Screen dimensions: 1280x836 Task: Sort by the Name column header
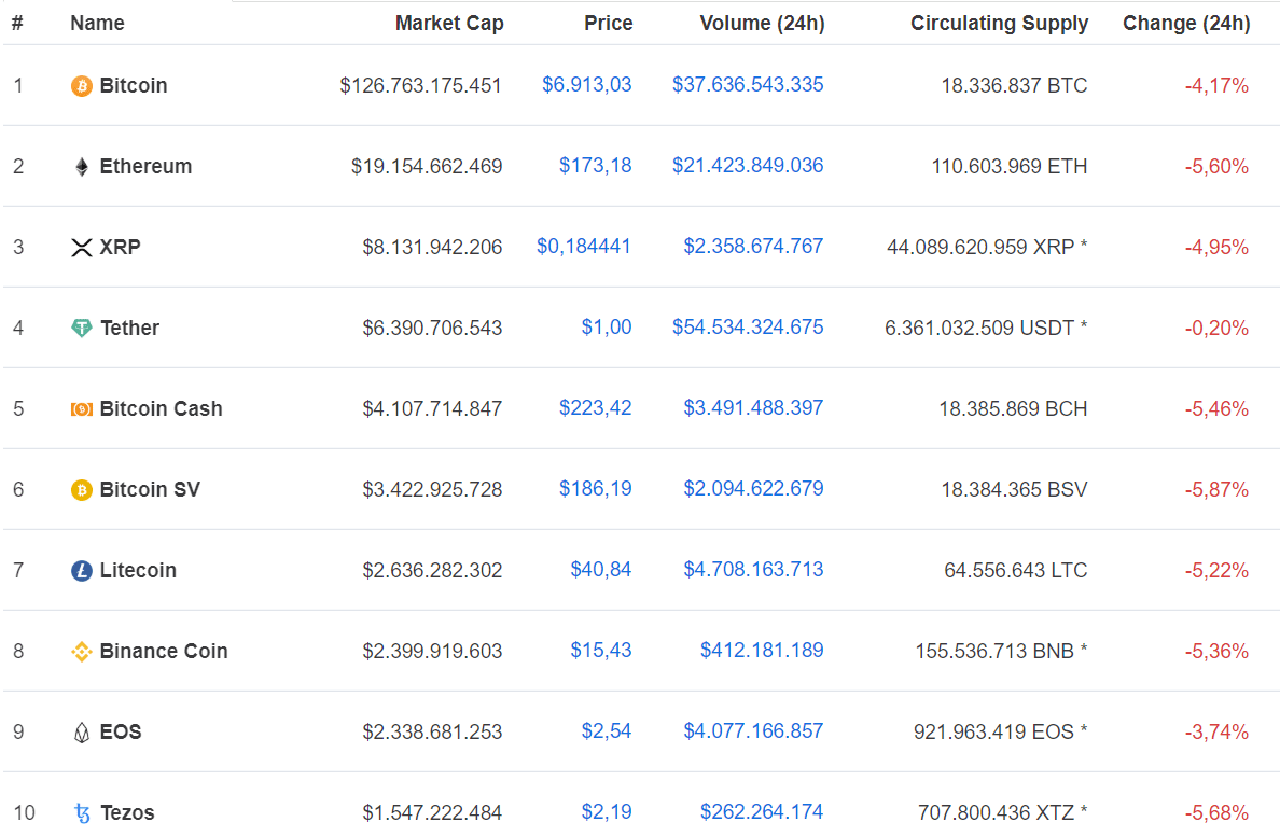[x=97, y=23]
